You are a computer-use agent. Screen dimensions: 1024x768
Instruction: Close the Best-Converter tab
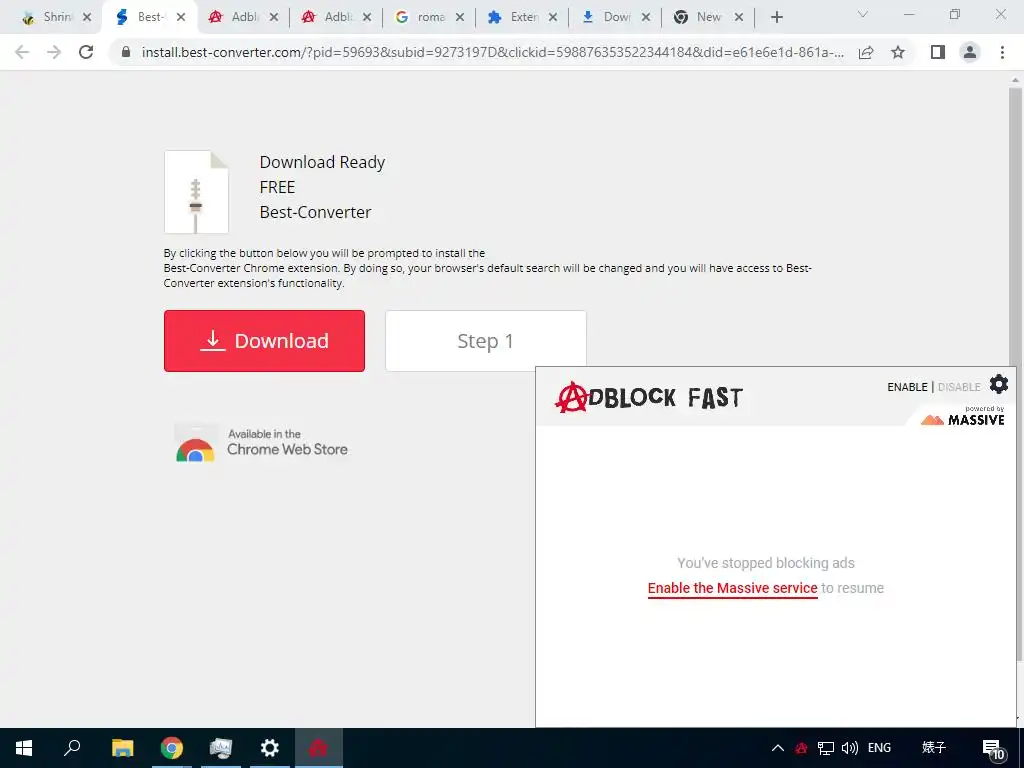tap(181, 18)
